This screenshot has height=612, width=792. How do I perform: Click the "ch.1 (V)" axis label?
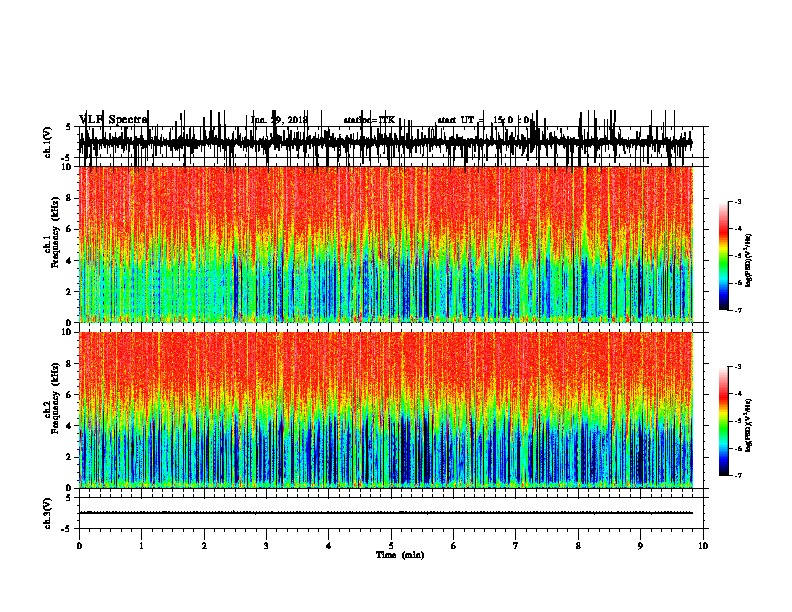pyautogui.click(x=48, y=142)
